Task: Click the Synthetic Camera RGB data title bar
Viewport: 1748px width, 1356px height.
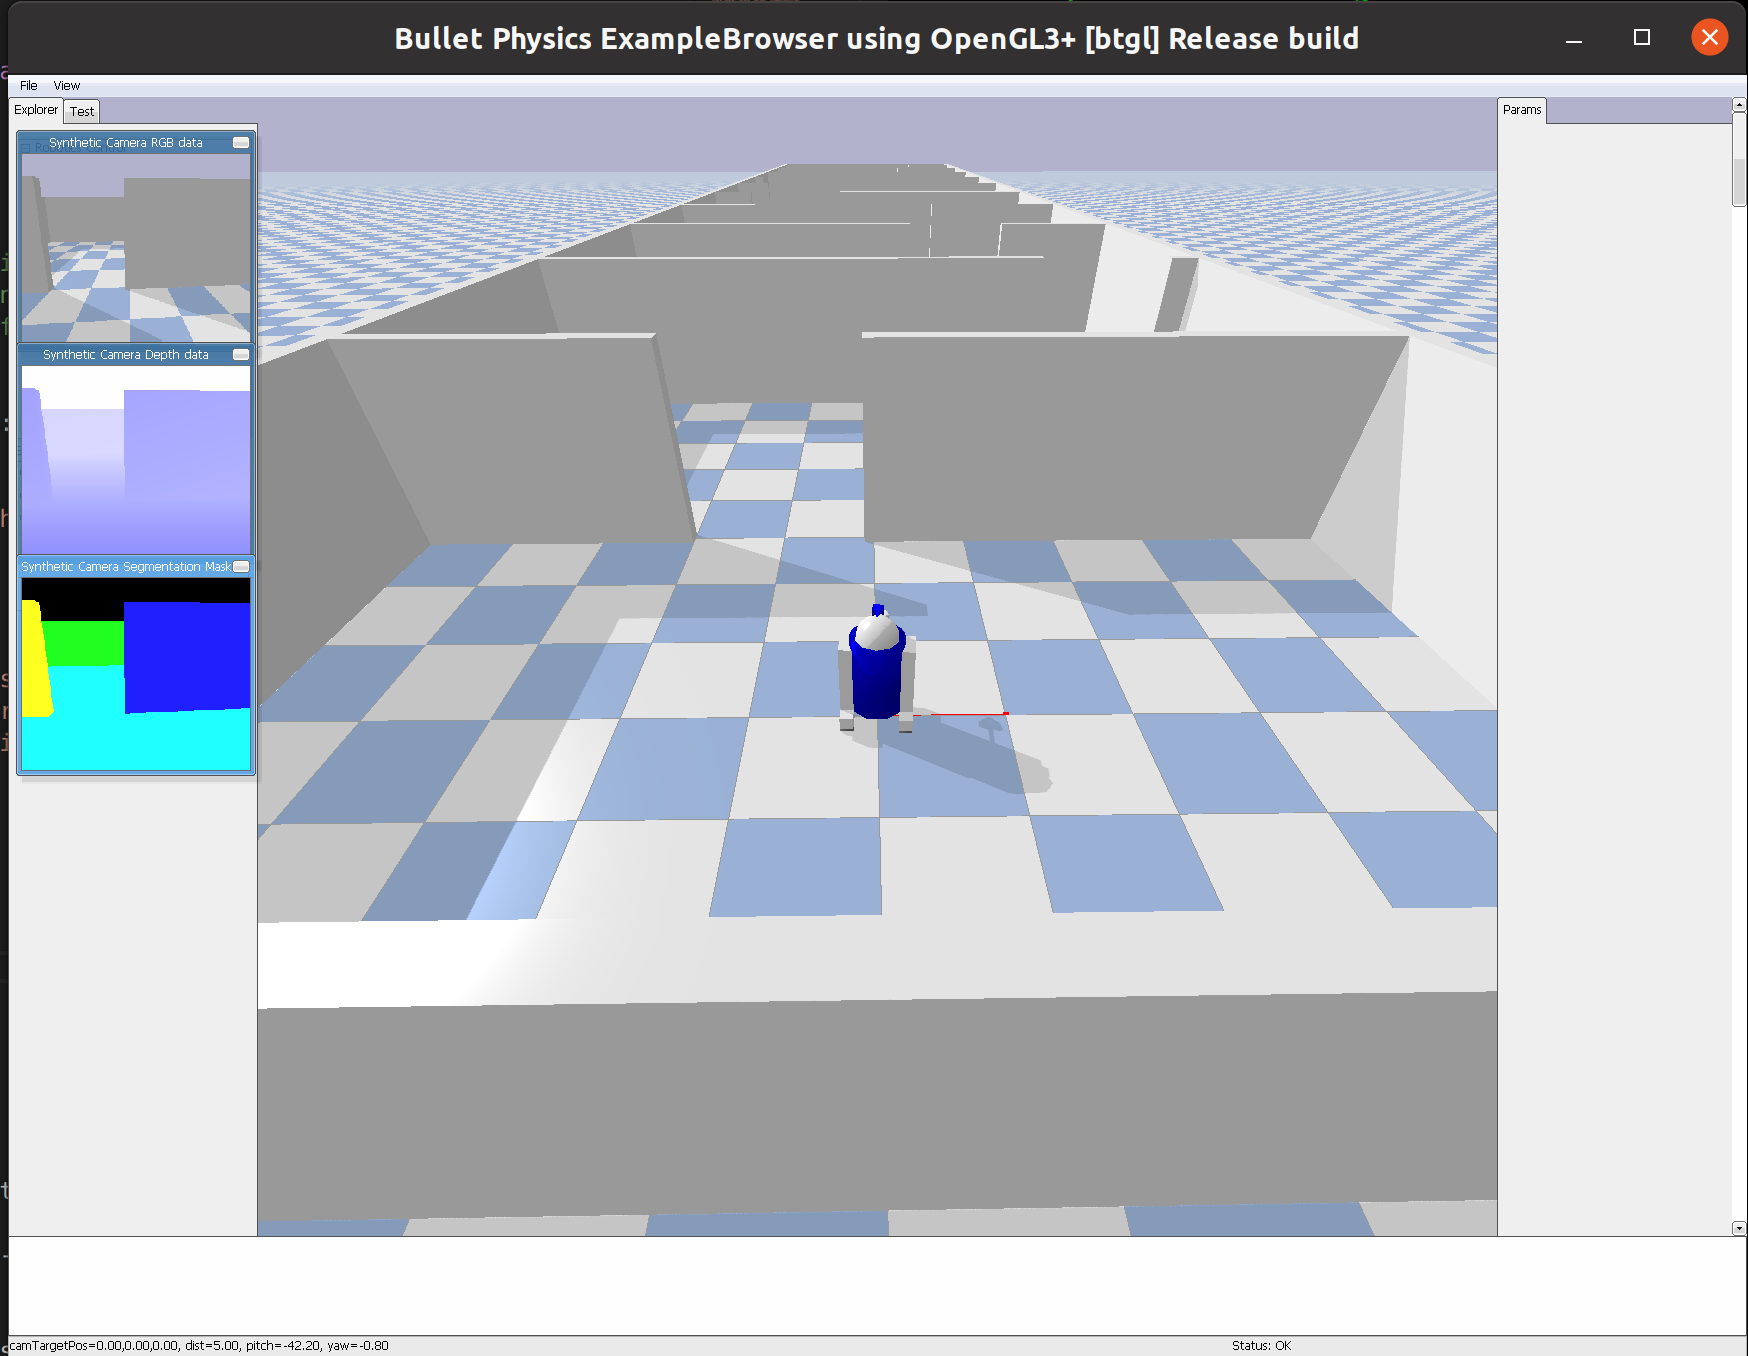Action: [x=126, y=143]
